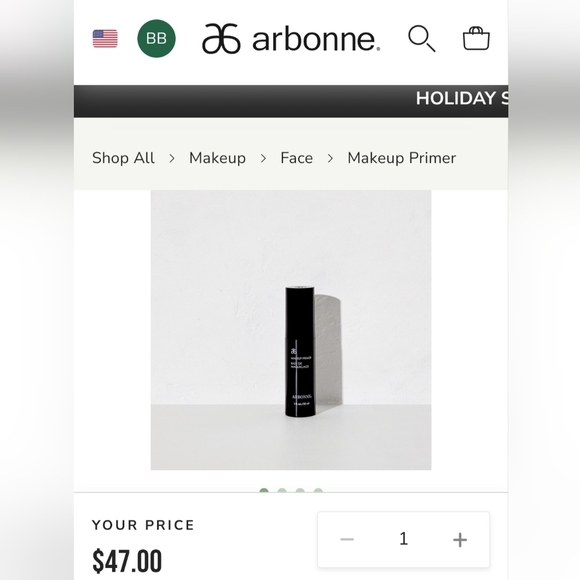Go to Shop All breadcrumb
The width and height of the screenshot is (580, 580).
point(123,158)
